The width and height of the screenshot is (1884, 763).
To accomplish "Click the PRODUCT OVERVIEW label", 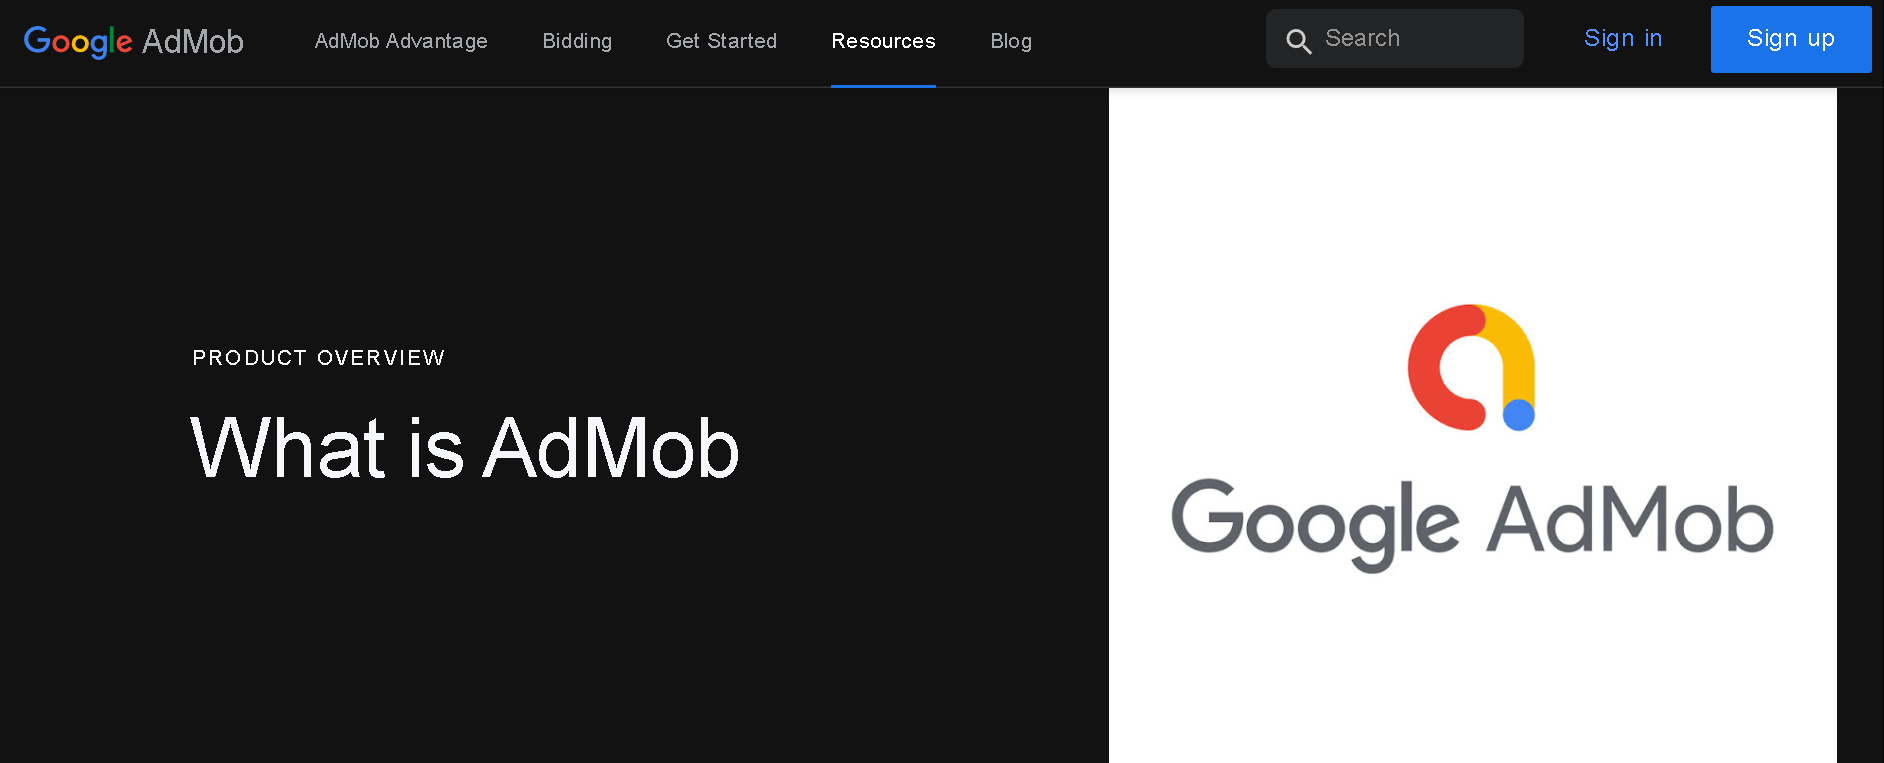I will pyautogui.click(x=318, y=358).
